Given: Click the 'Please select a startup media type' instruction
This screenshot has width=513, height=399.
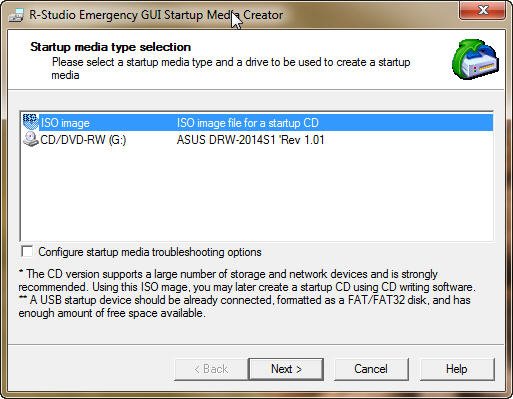Looking at the screenshot, I should [x=231, y=68].
